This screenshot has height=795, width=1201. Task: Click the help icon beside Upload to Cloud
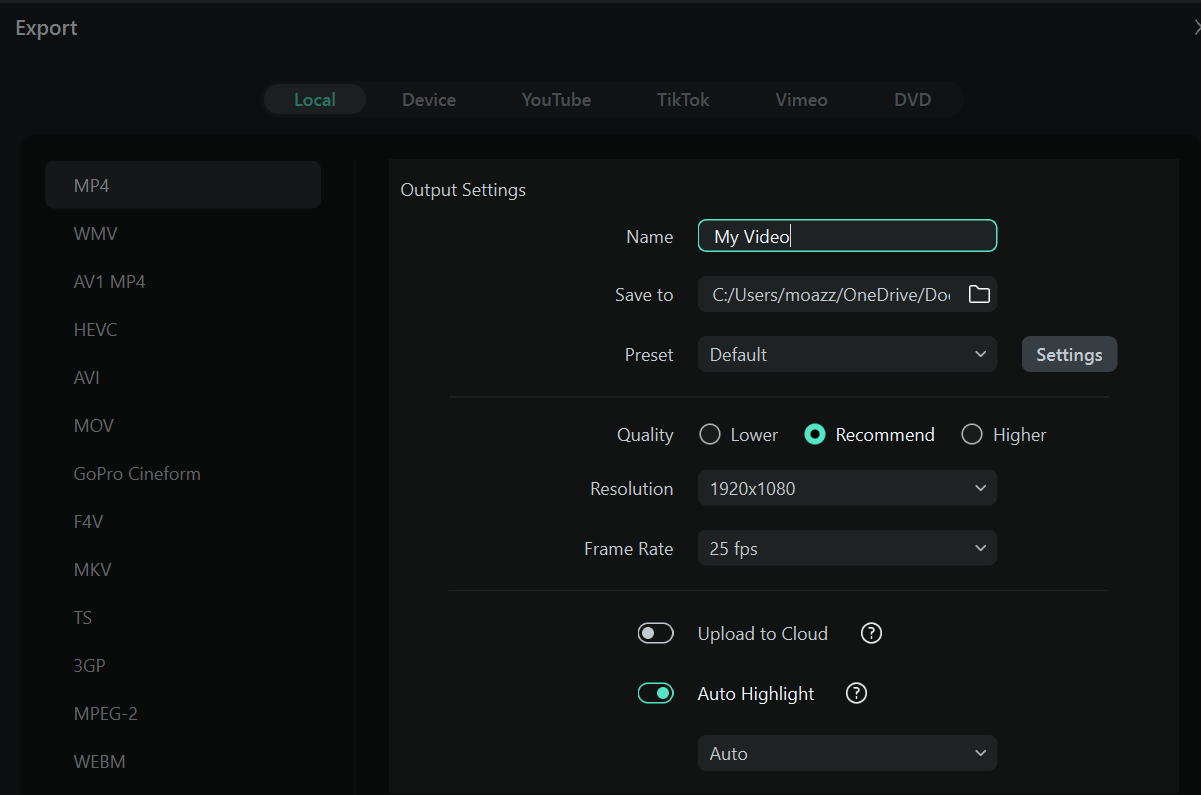871,633
